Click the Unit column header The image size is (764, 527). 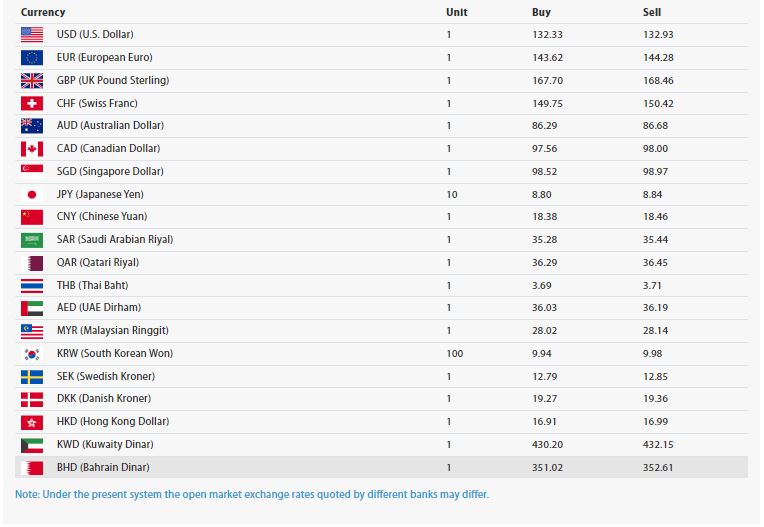(456, 12)
